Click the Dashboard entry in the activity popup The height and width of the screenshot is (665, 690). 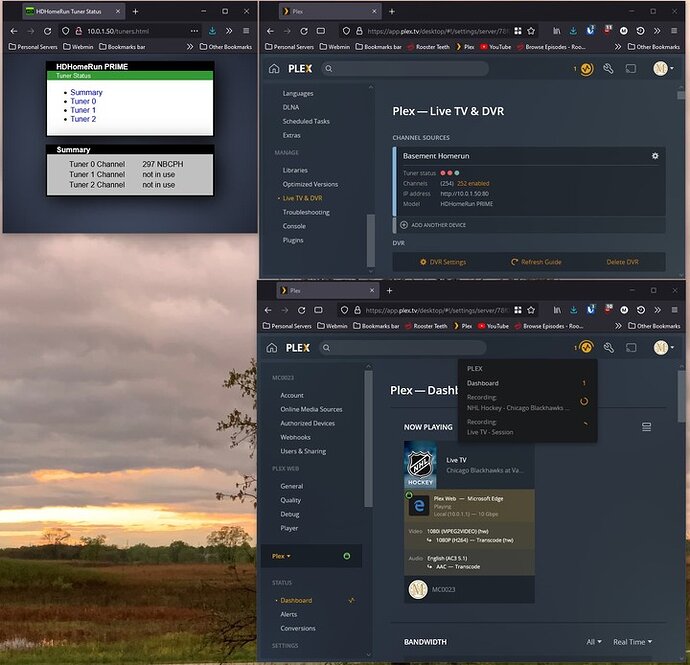tap(527, 383)
